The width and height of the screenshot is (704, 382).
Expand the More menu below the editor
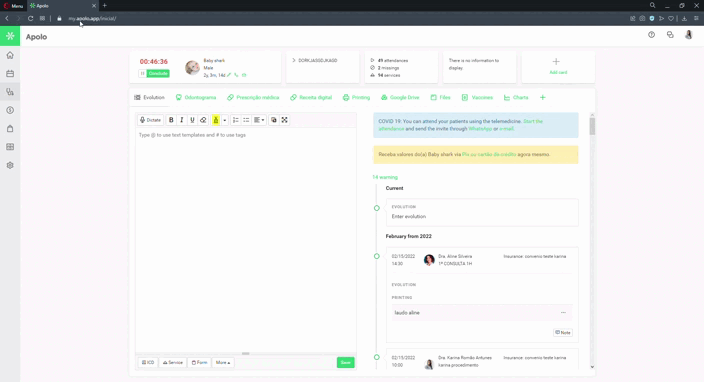[223, 362]
